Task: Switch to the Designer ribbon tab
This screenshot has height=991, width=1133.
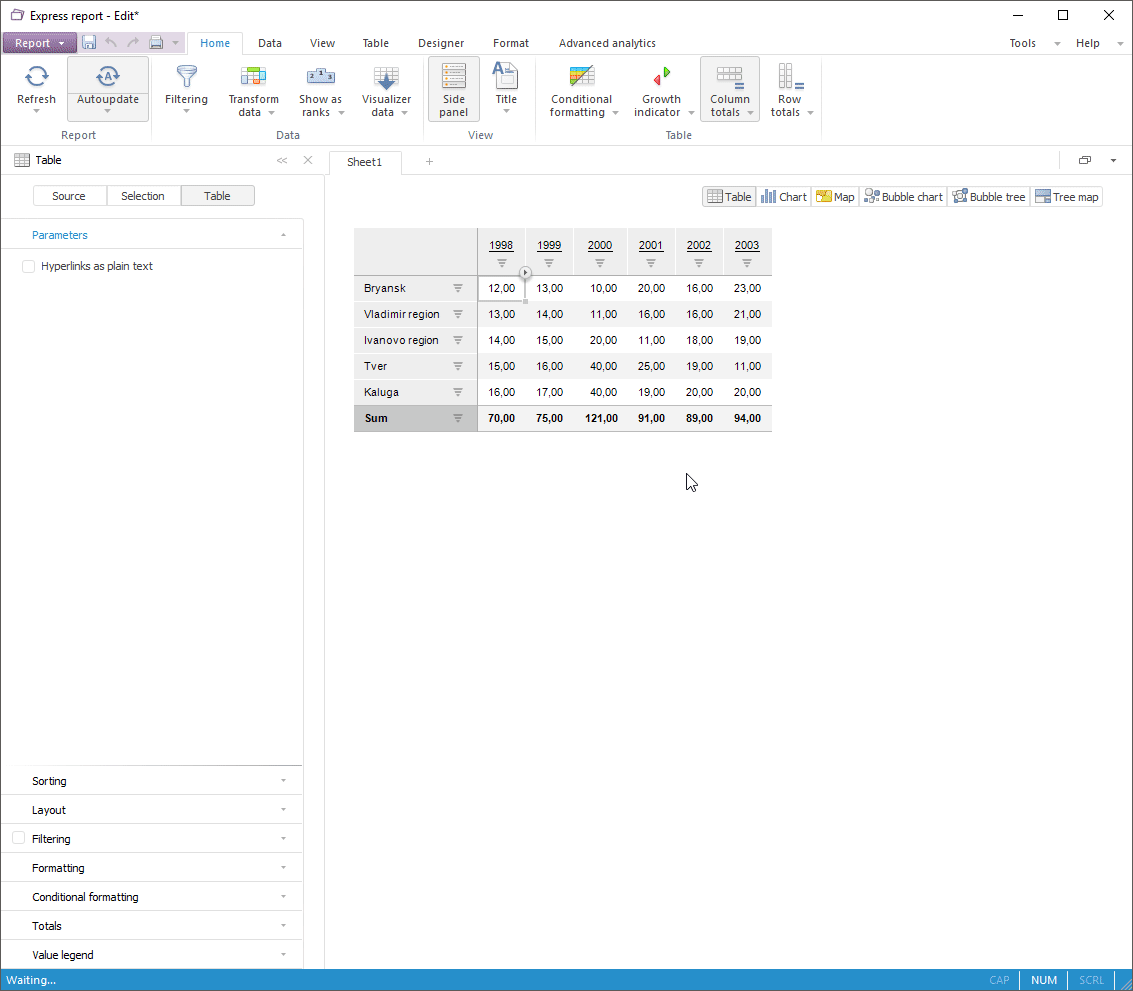Action: pos(441,43)
